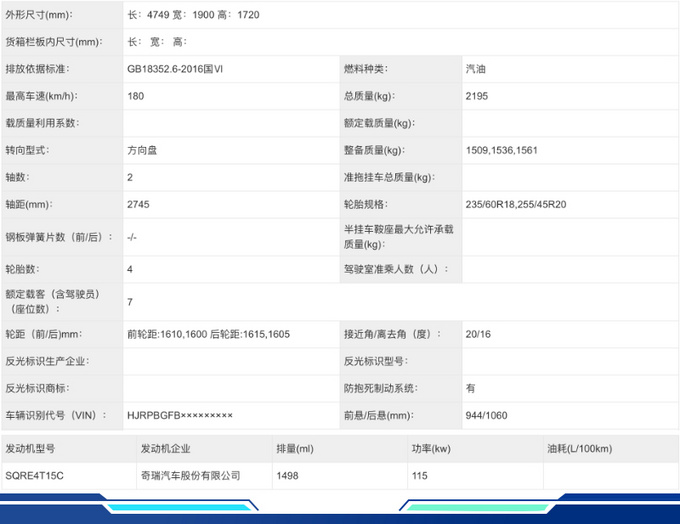This screenshot has height=524, width=680.
Task: Click the 最高车速(km/h) label
Action: (x=42, y=96)
